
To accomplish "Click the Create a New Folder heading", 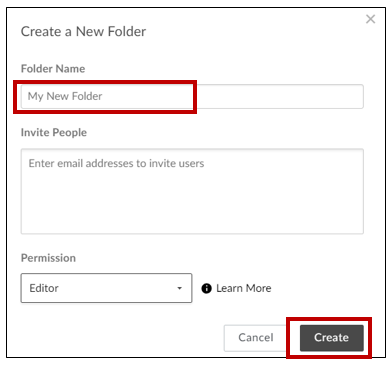I will pos(83,32).
